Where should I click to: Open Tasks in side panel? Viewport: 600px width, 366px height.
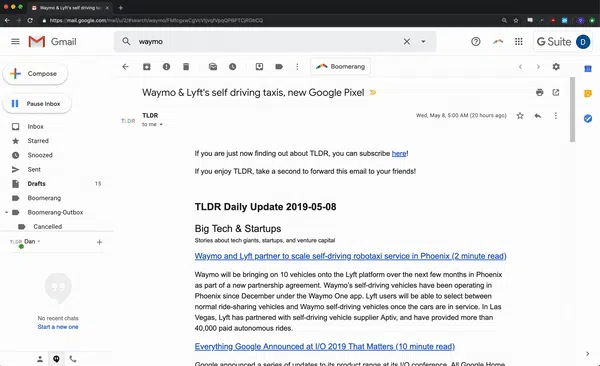(x=588, y=119)
